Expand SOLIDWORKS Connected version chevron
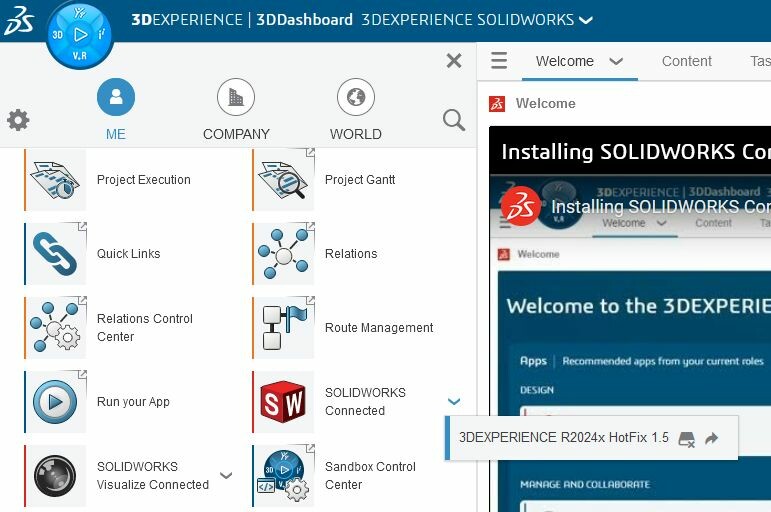 (x=454, y=401)
